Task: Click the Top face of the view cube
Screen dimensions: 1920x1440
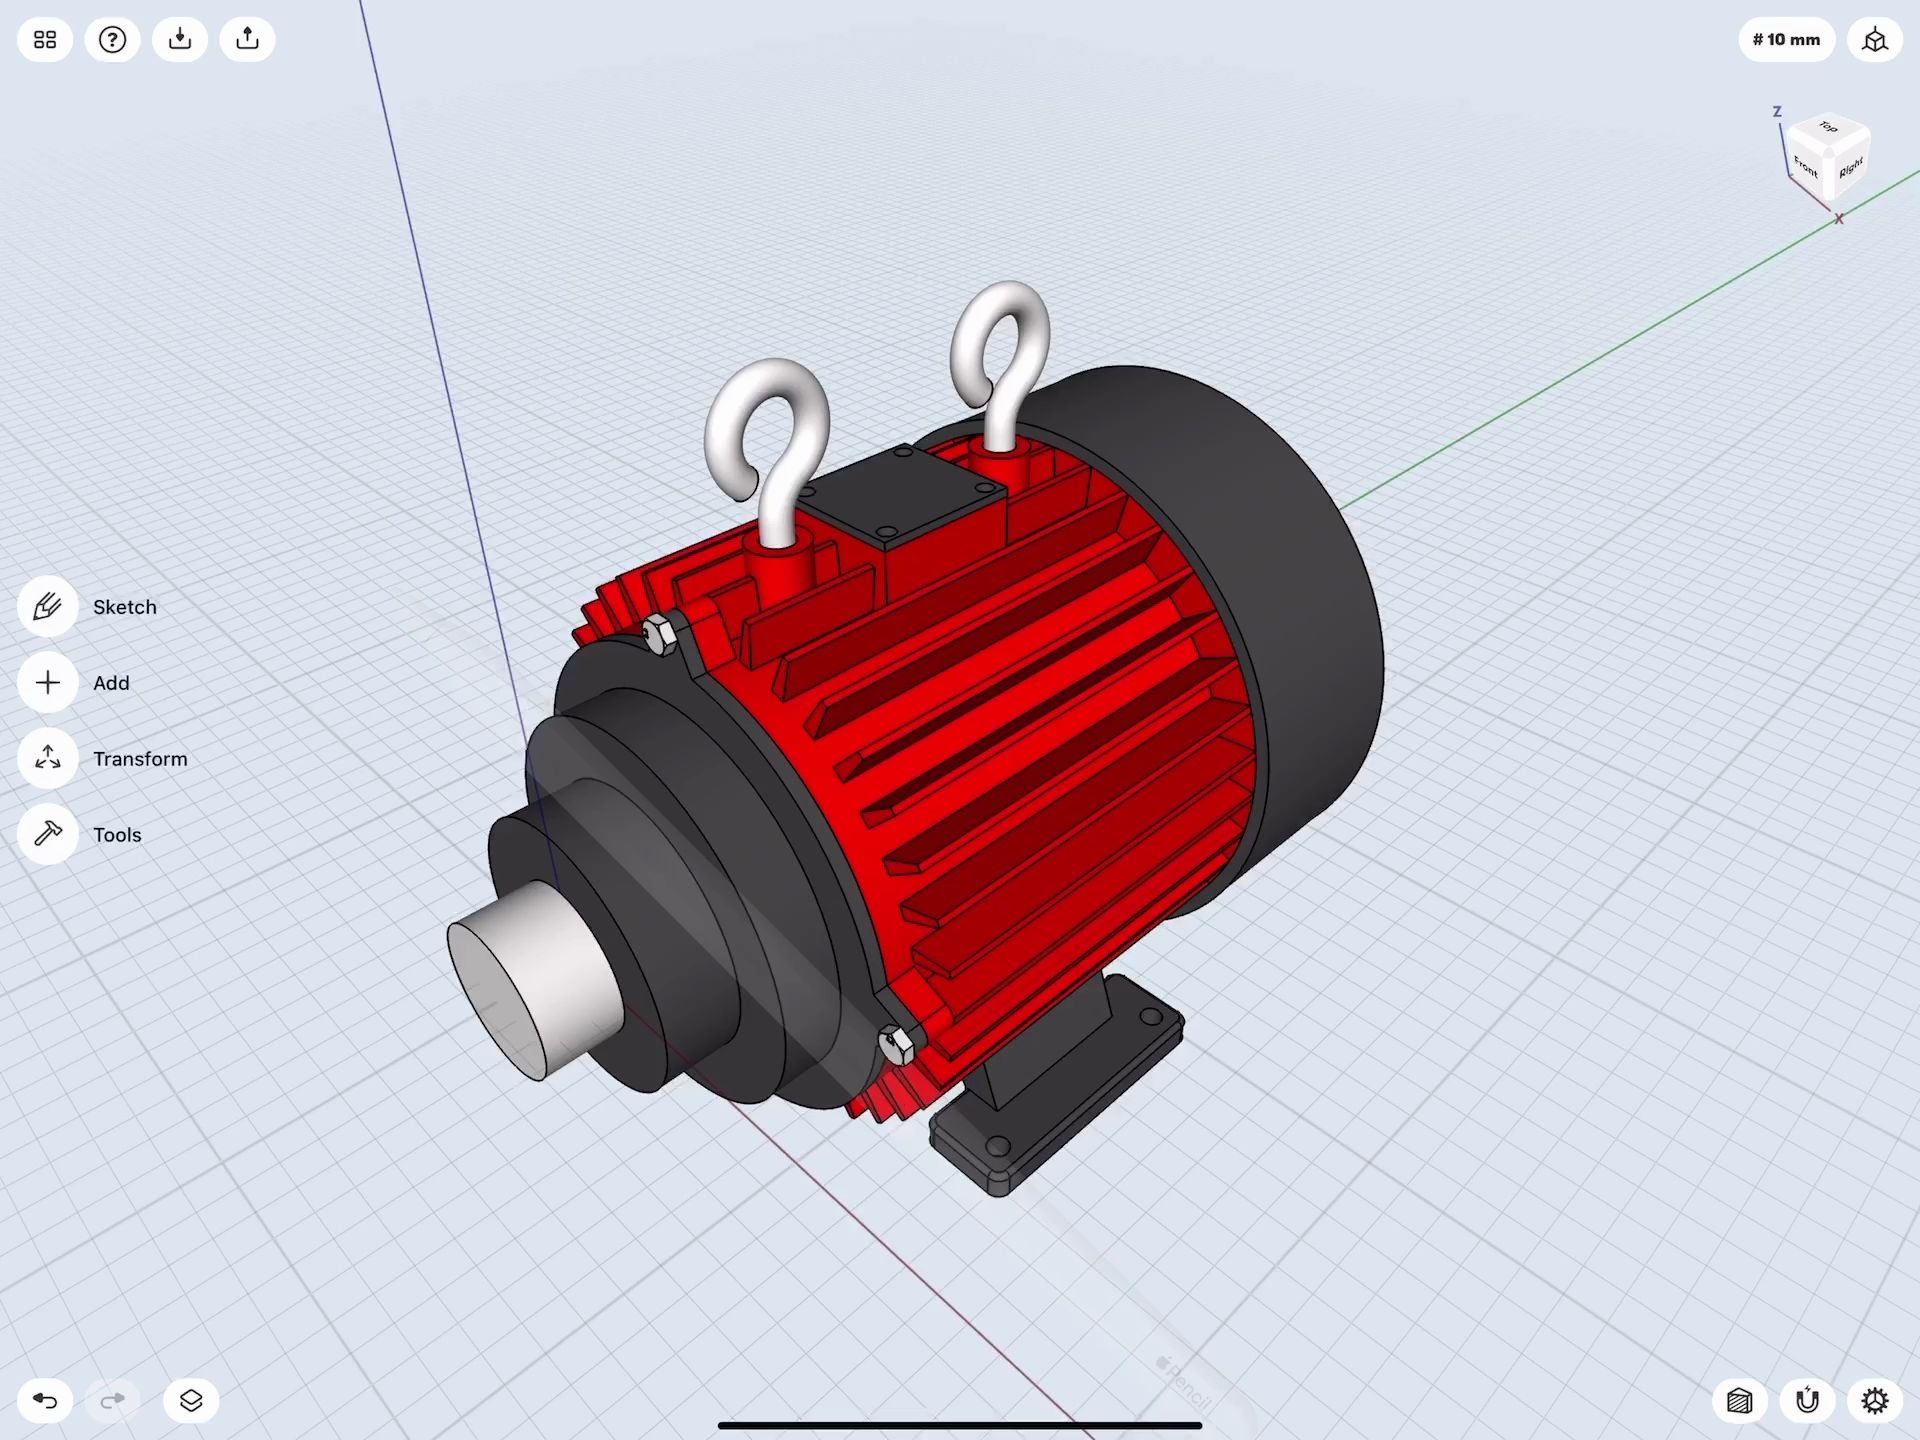Action: pos(1829,128)
